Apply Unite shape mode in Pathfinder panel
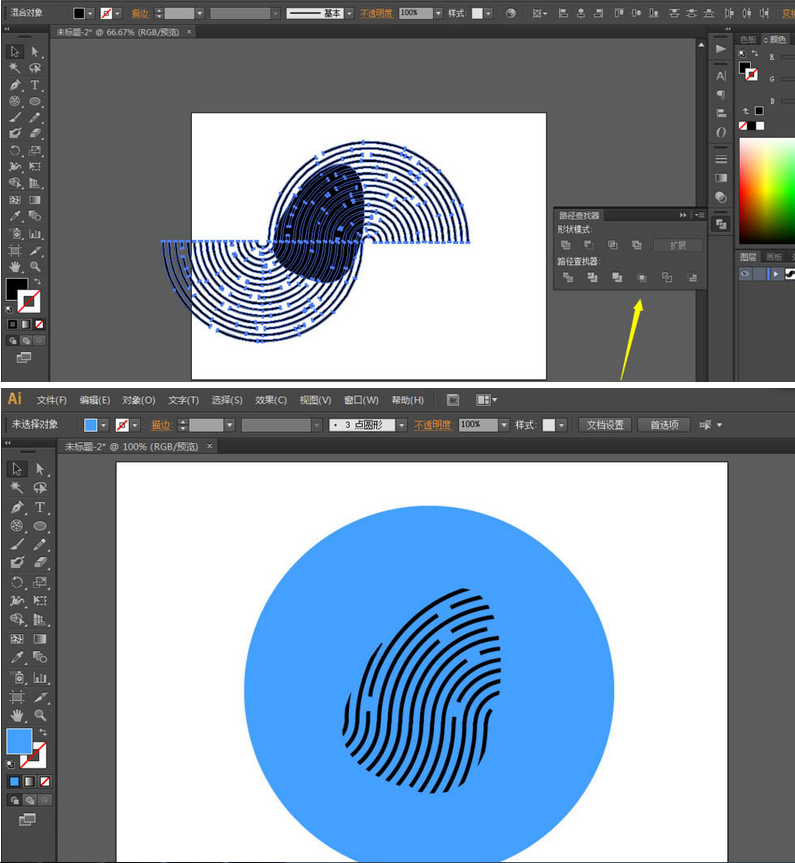 566,245
